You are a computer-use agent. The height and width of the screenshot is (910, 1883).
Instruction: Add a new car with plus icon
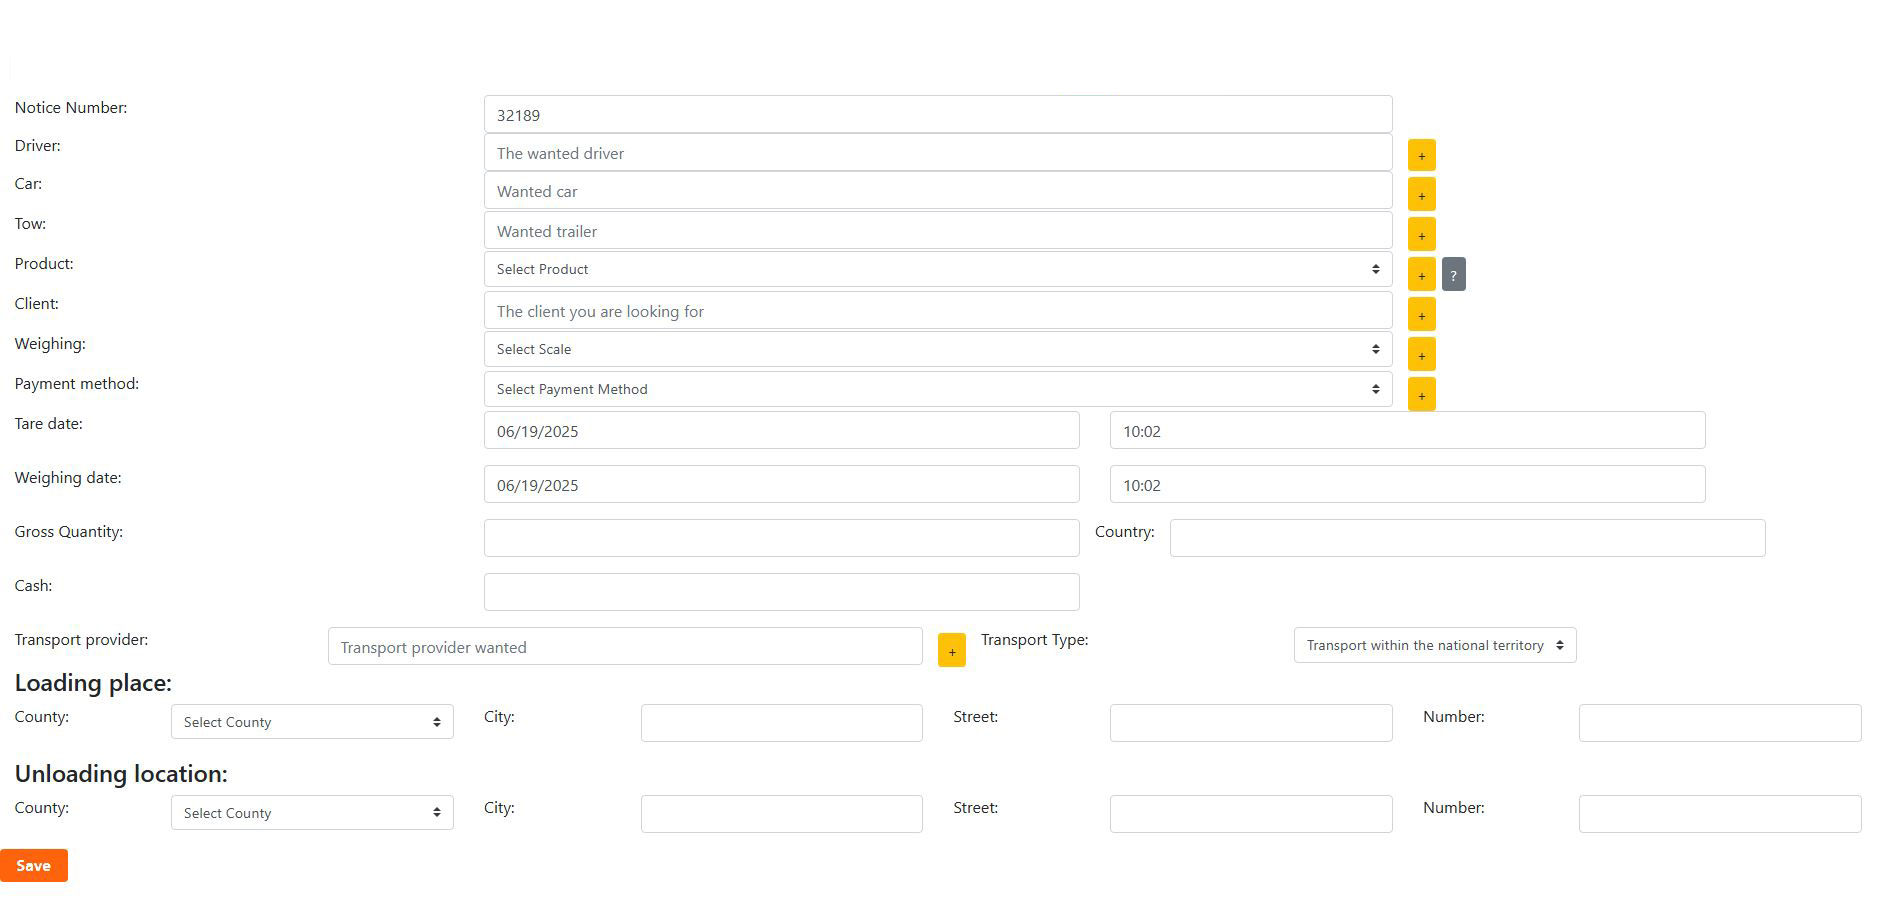click(x=1421, y=194)
